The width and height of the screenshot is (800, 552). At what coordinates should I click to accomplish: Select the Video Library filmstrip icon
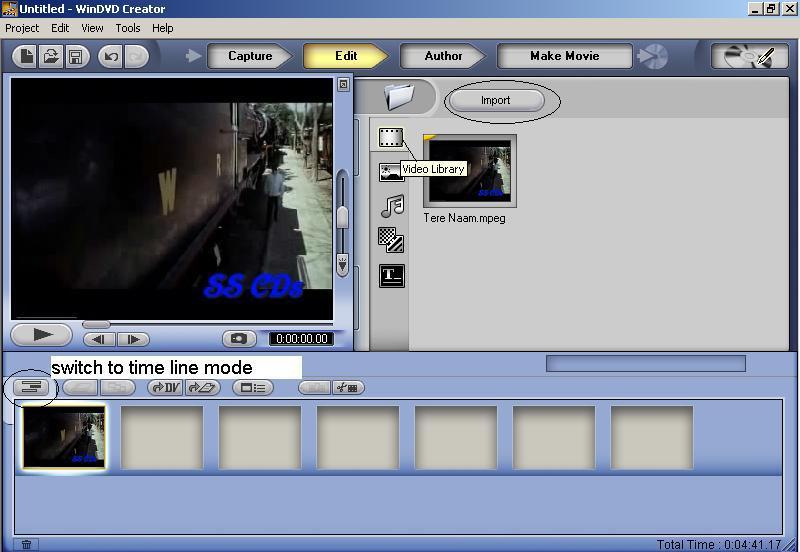tap(391, 137)
